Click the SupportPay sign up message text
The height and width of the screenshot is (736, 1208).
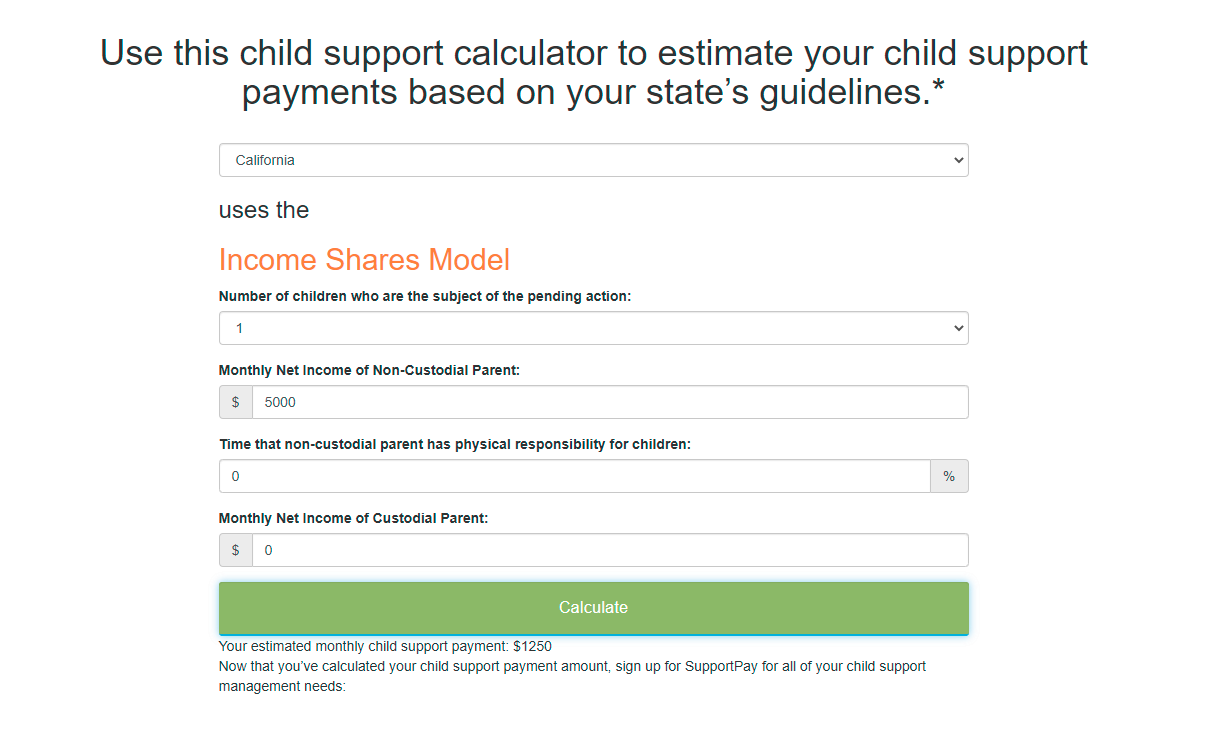pyautogui.click(x=572, y=676)
